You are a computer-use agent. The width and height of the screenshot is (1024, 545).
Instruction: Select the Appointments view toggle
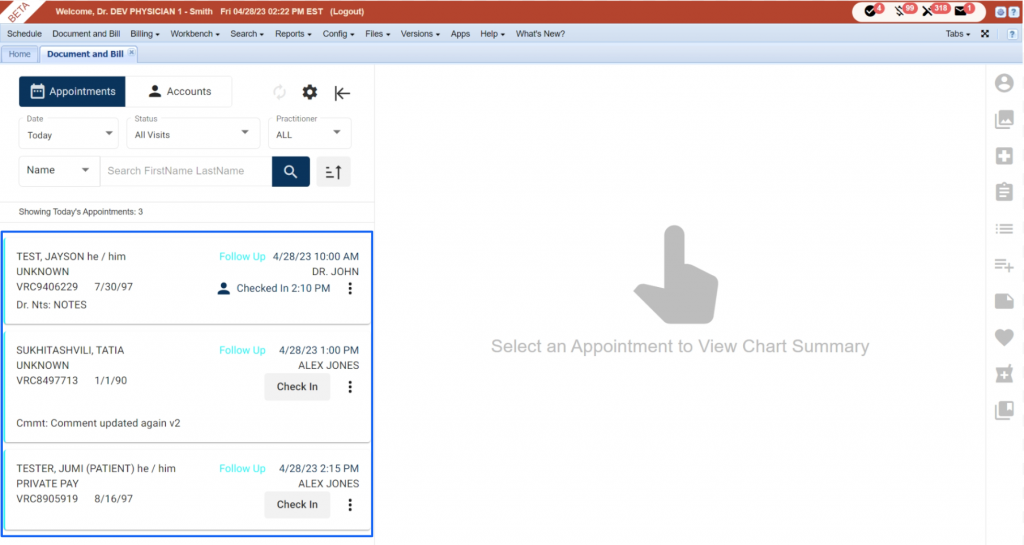(x=72, y=91)
